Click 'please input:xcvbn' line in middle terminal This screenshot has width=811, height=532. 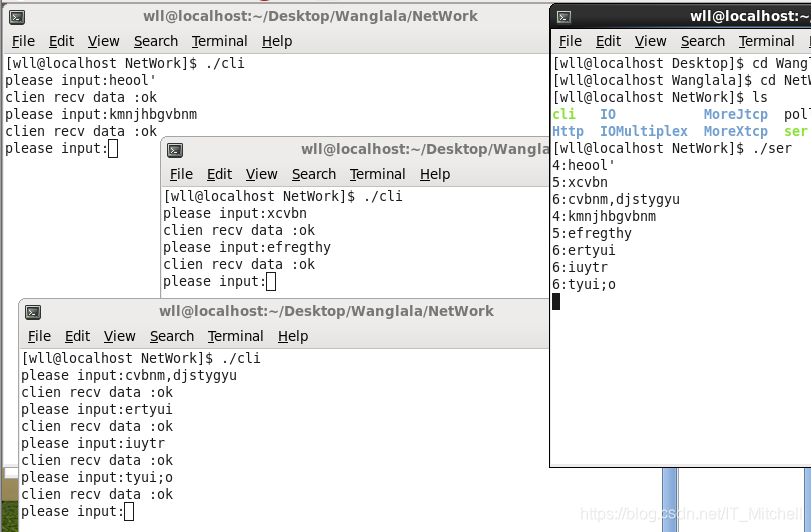pos(235,214)
